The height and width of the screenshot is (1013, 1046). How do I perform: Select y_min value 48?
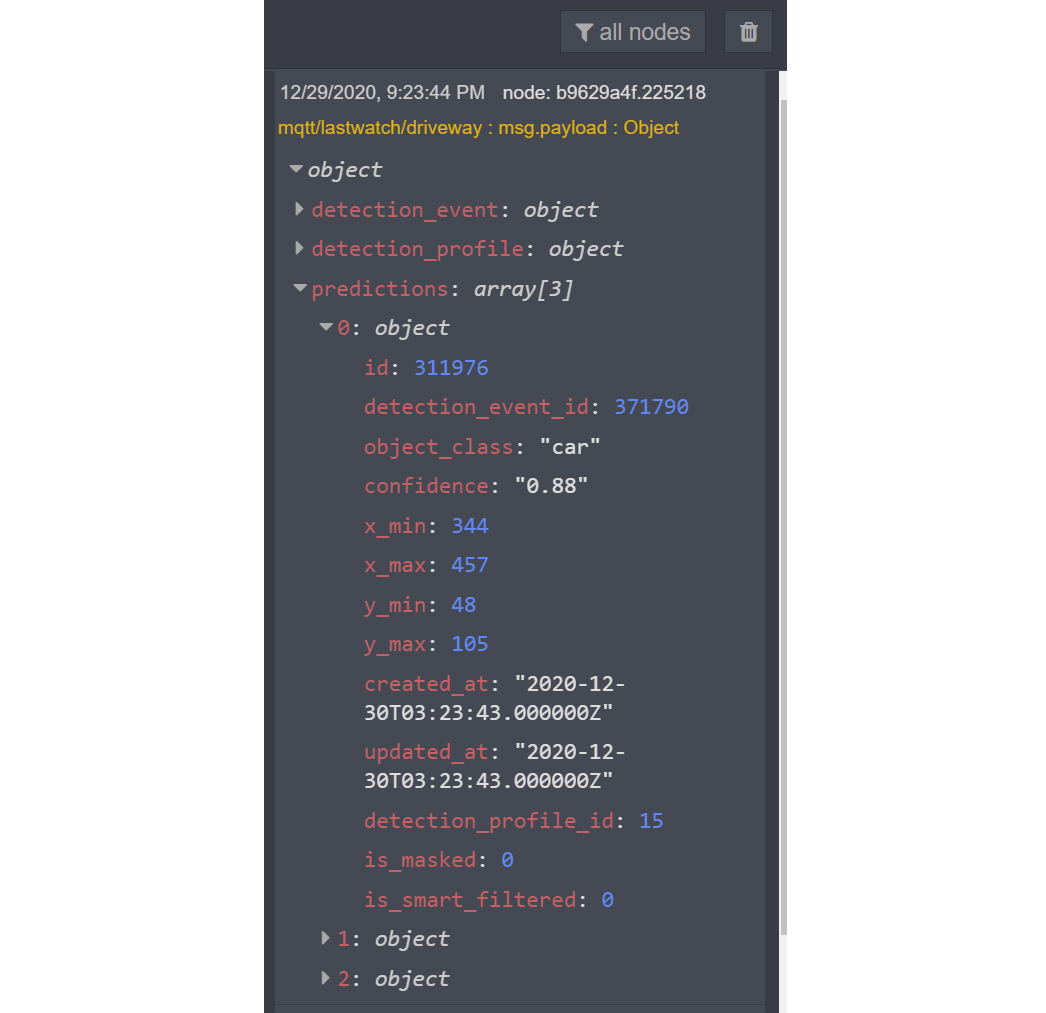[x=464, y=605]
